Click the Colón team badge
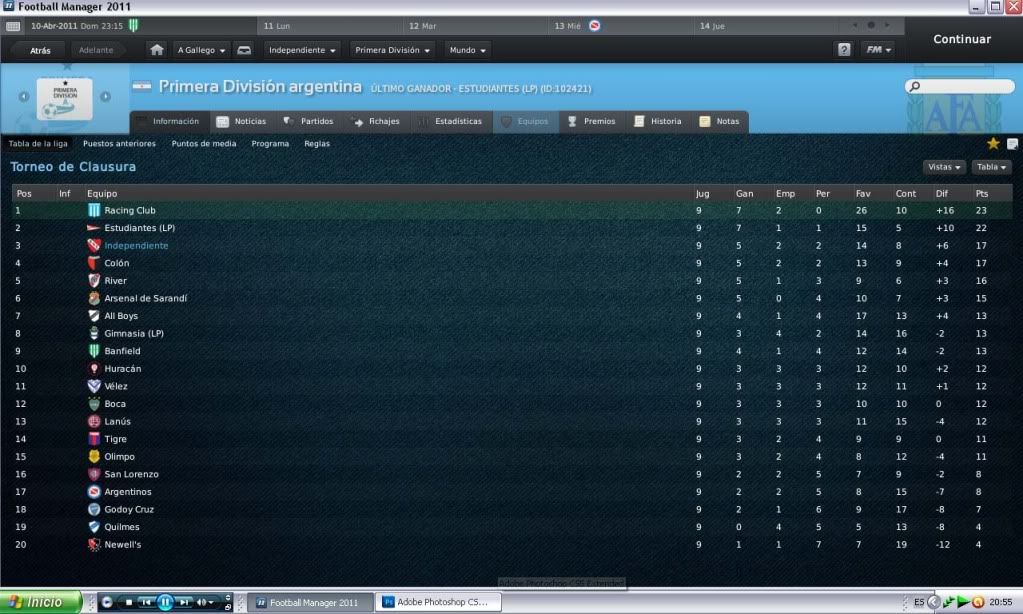The height and width of the screenshot is (614, 1023). point(94,263)
